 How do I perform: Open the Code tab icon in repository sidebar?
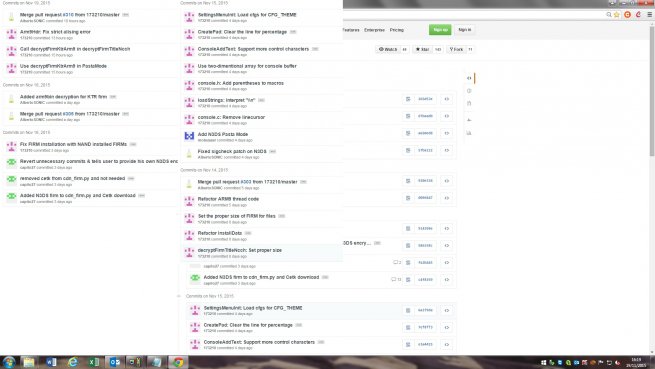click(x=469, y=78)
